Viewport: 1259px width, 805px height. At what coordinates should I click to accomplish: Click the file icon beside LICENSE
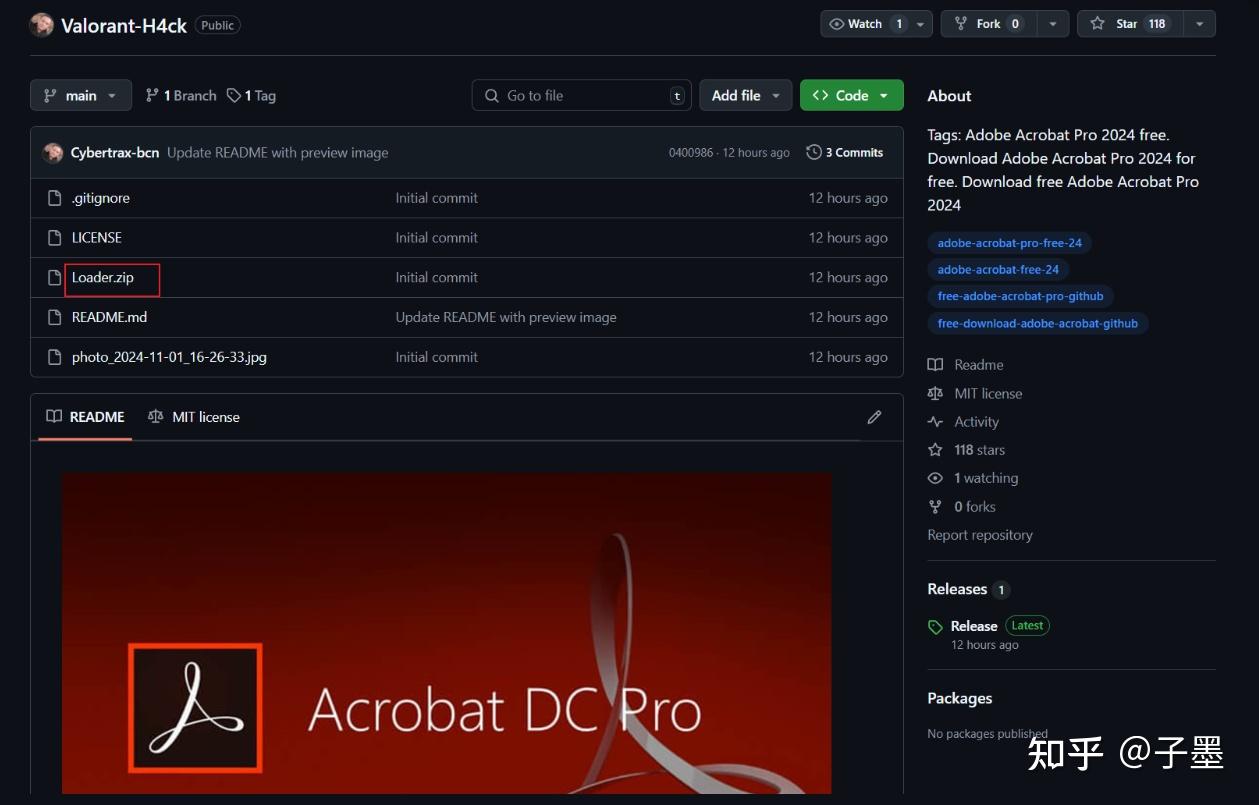55,238
